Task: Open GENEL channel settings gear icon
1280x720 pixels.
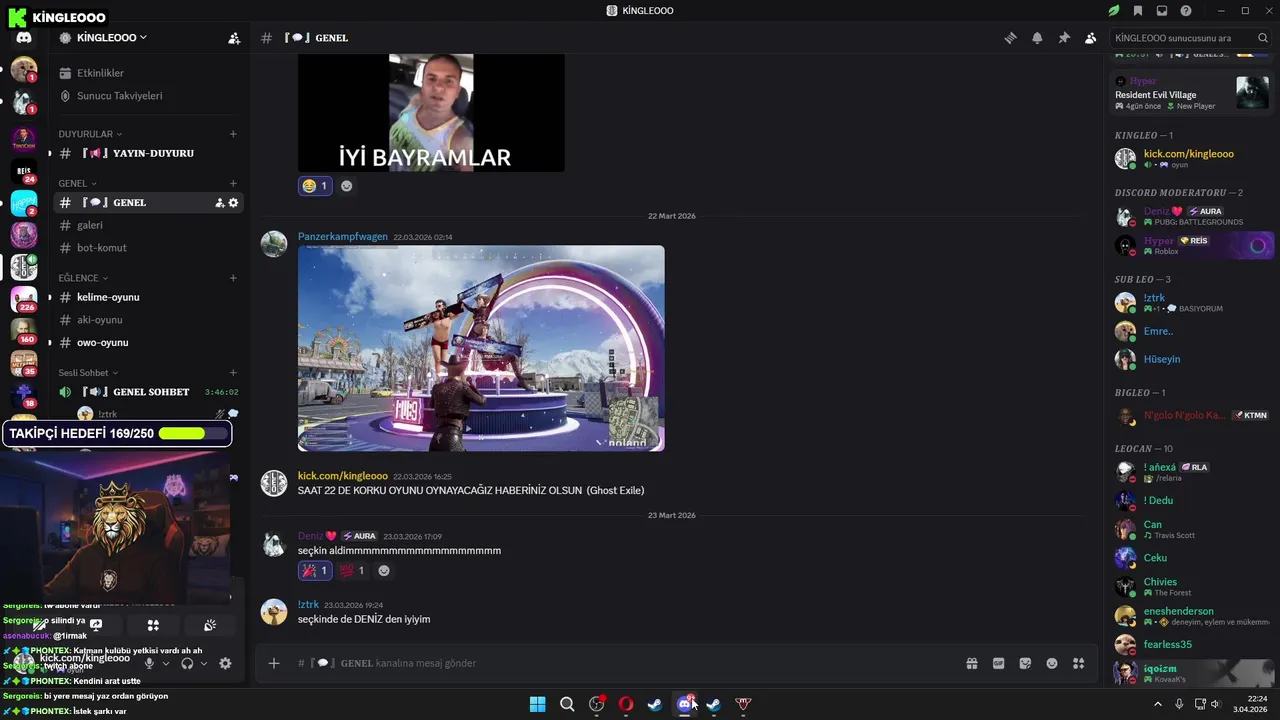Action: [234, 203]
